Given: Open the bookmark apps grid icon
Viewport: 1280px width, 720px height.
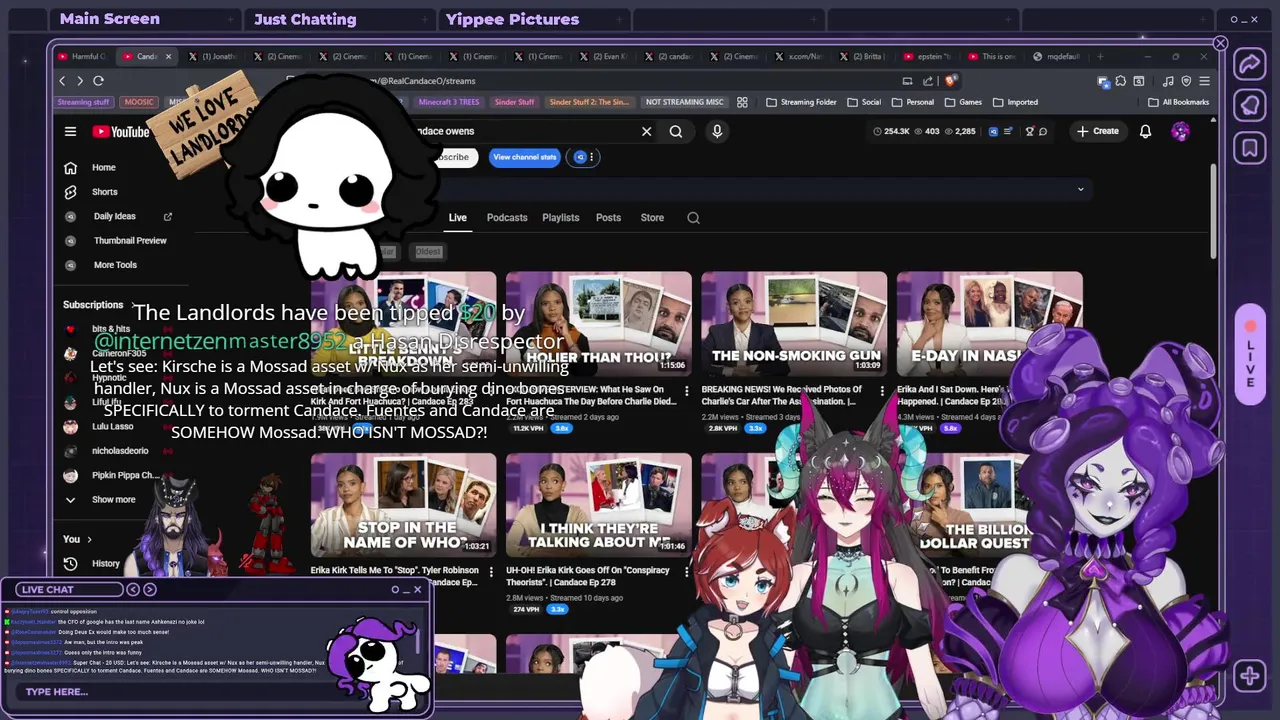Looking at the screenshot, I should tap(742, 102).
